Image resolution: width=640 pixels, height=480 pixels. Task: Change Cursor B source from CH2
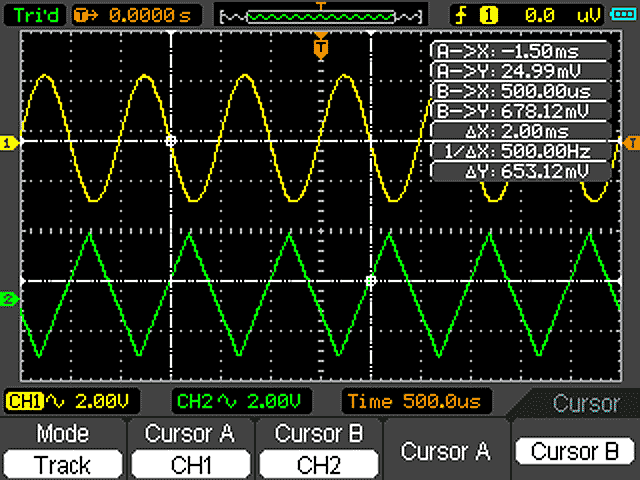(319, 451)
